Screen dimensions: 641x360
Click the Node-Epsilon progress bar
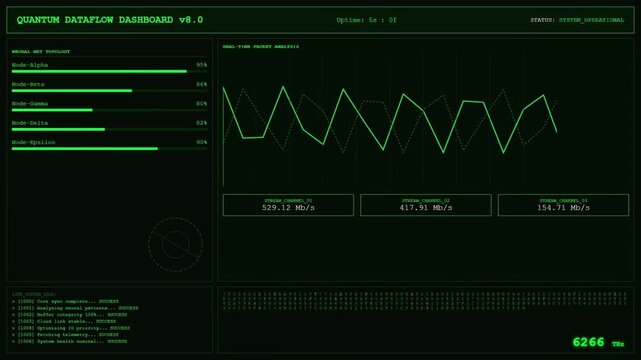[x=109, y=149]
